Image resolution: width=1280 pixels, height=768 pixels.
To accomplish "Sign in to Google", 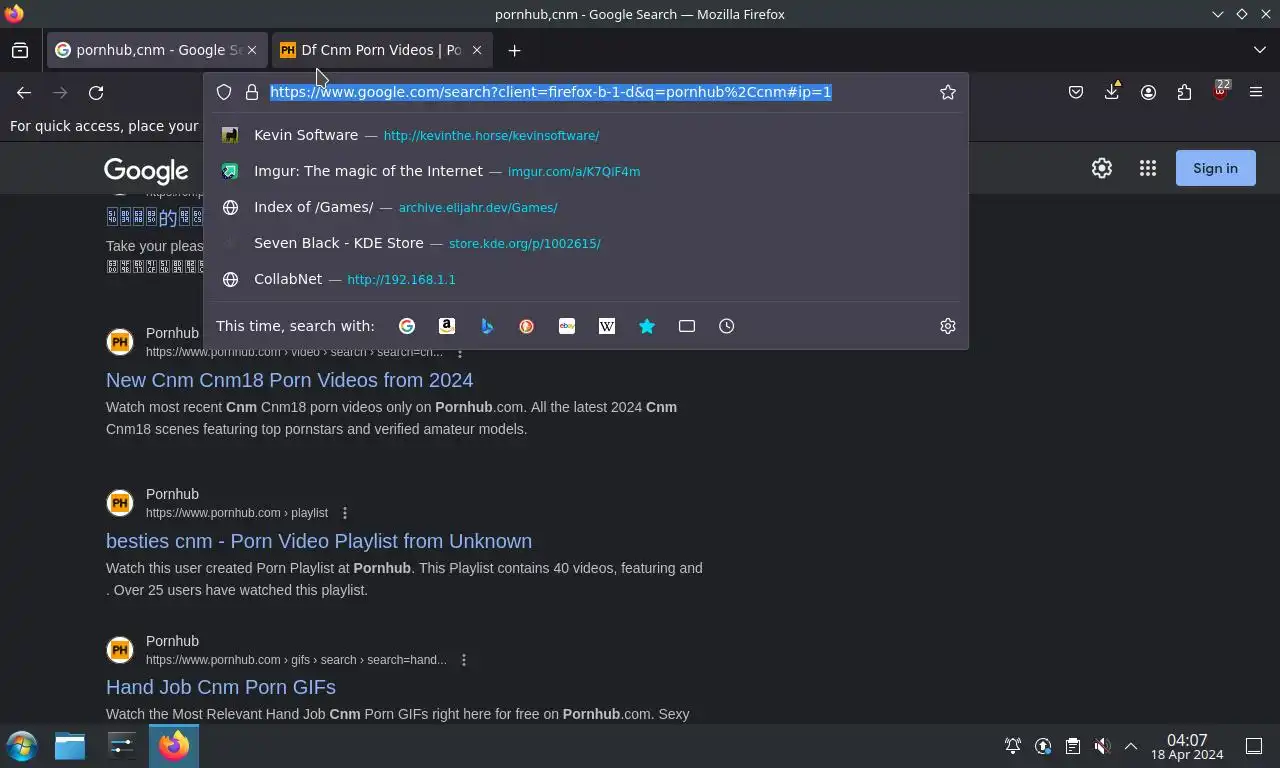I will (1215, 168).
